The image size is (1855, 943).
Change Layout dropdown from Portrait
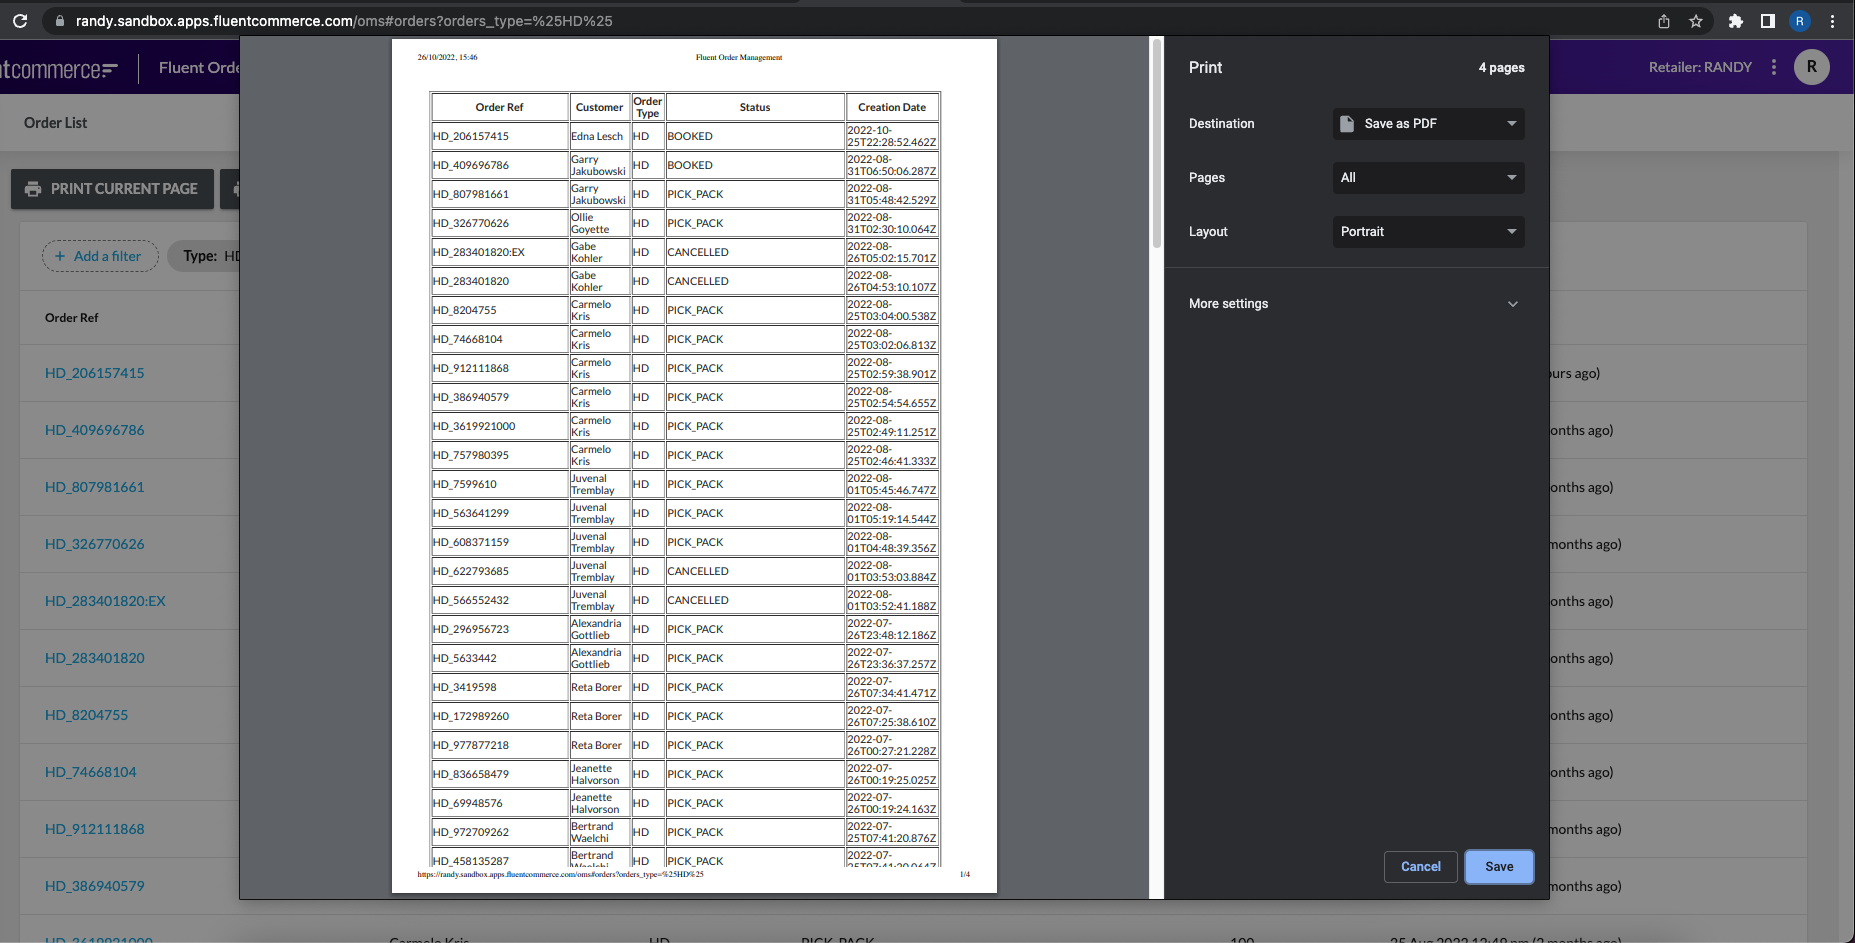pyautogui.click(x=1428, y=232)
